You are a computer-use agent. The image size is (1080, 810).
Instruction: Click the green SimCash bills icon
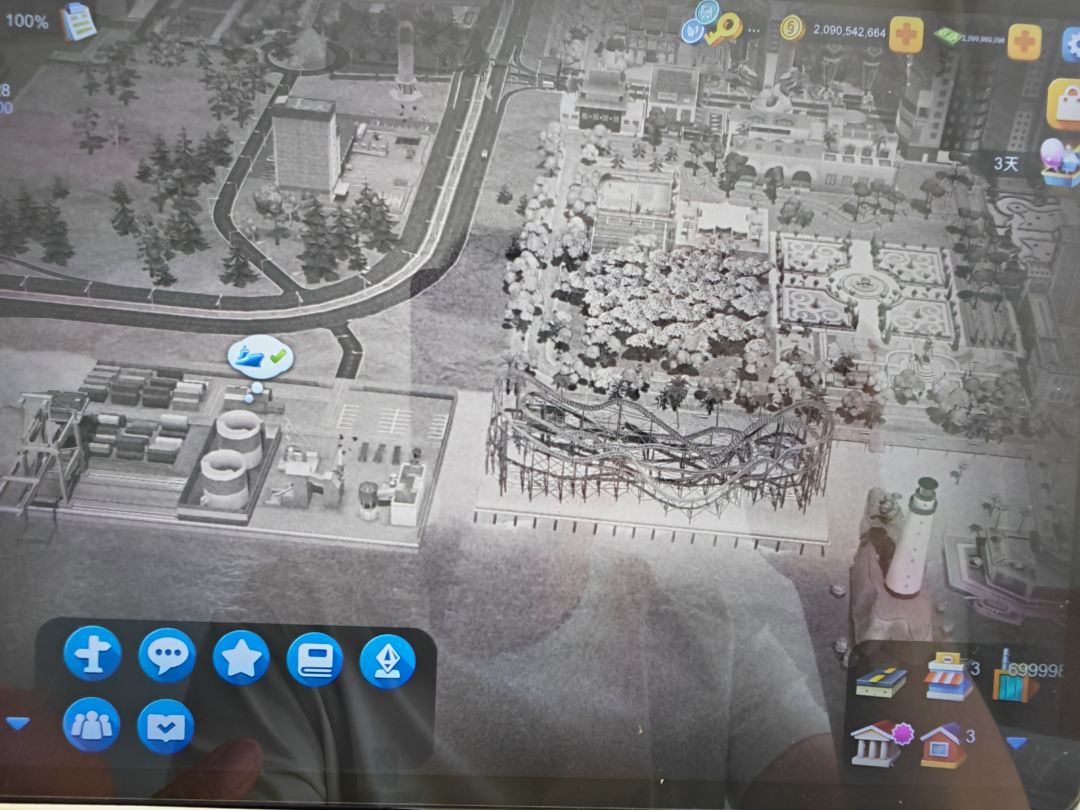pos(948,36)
